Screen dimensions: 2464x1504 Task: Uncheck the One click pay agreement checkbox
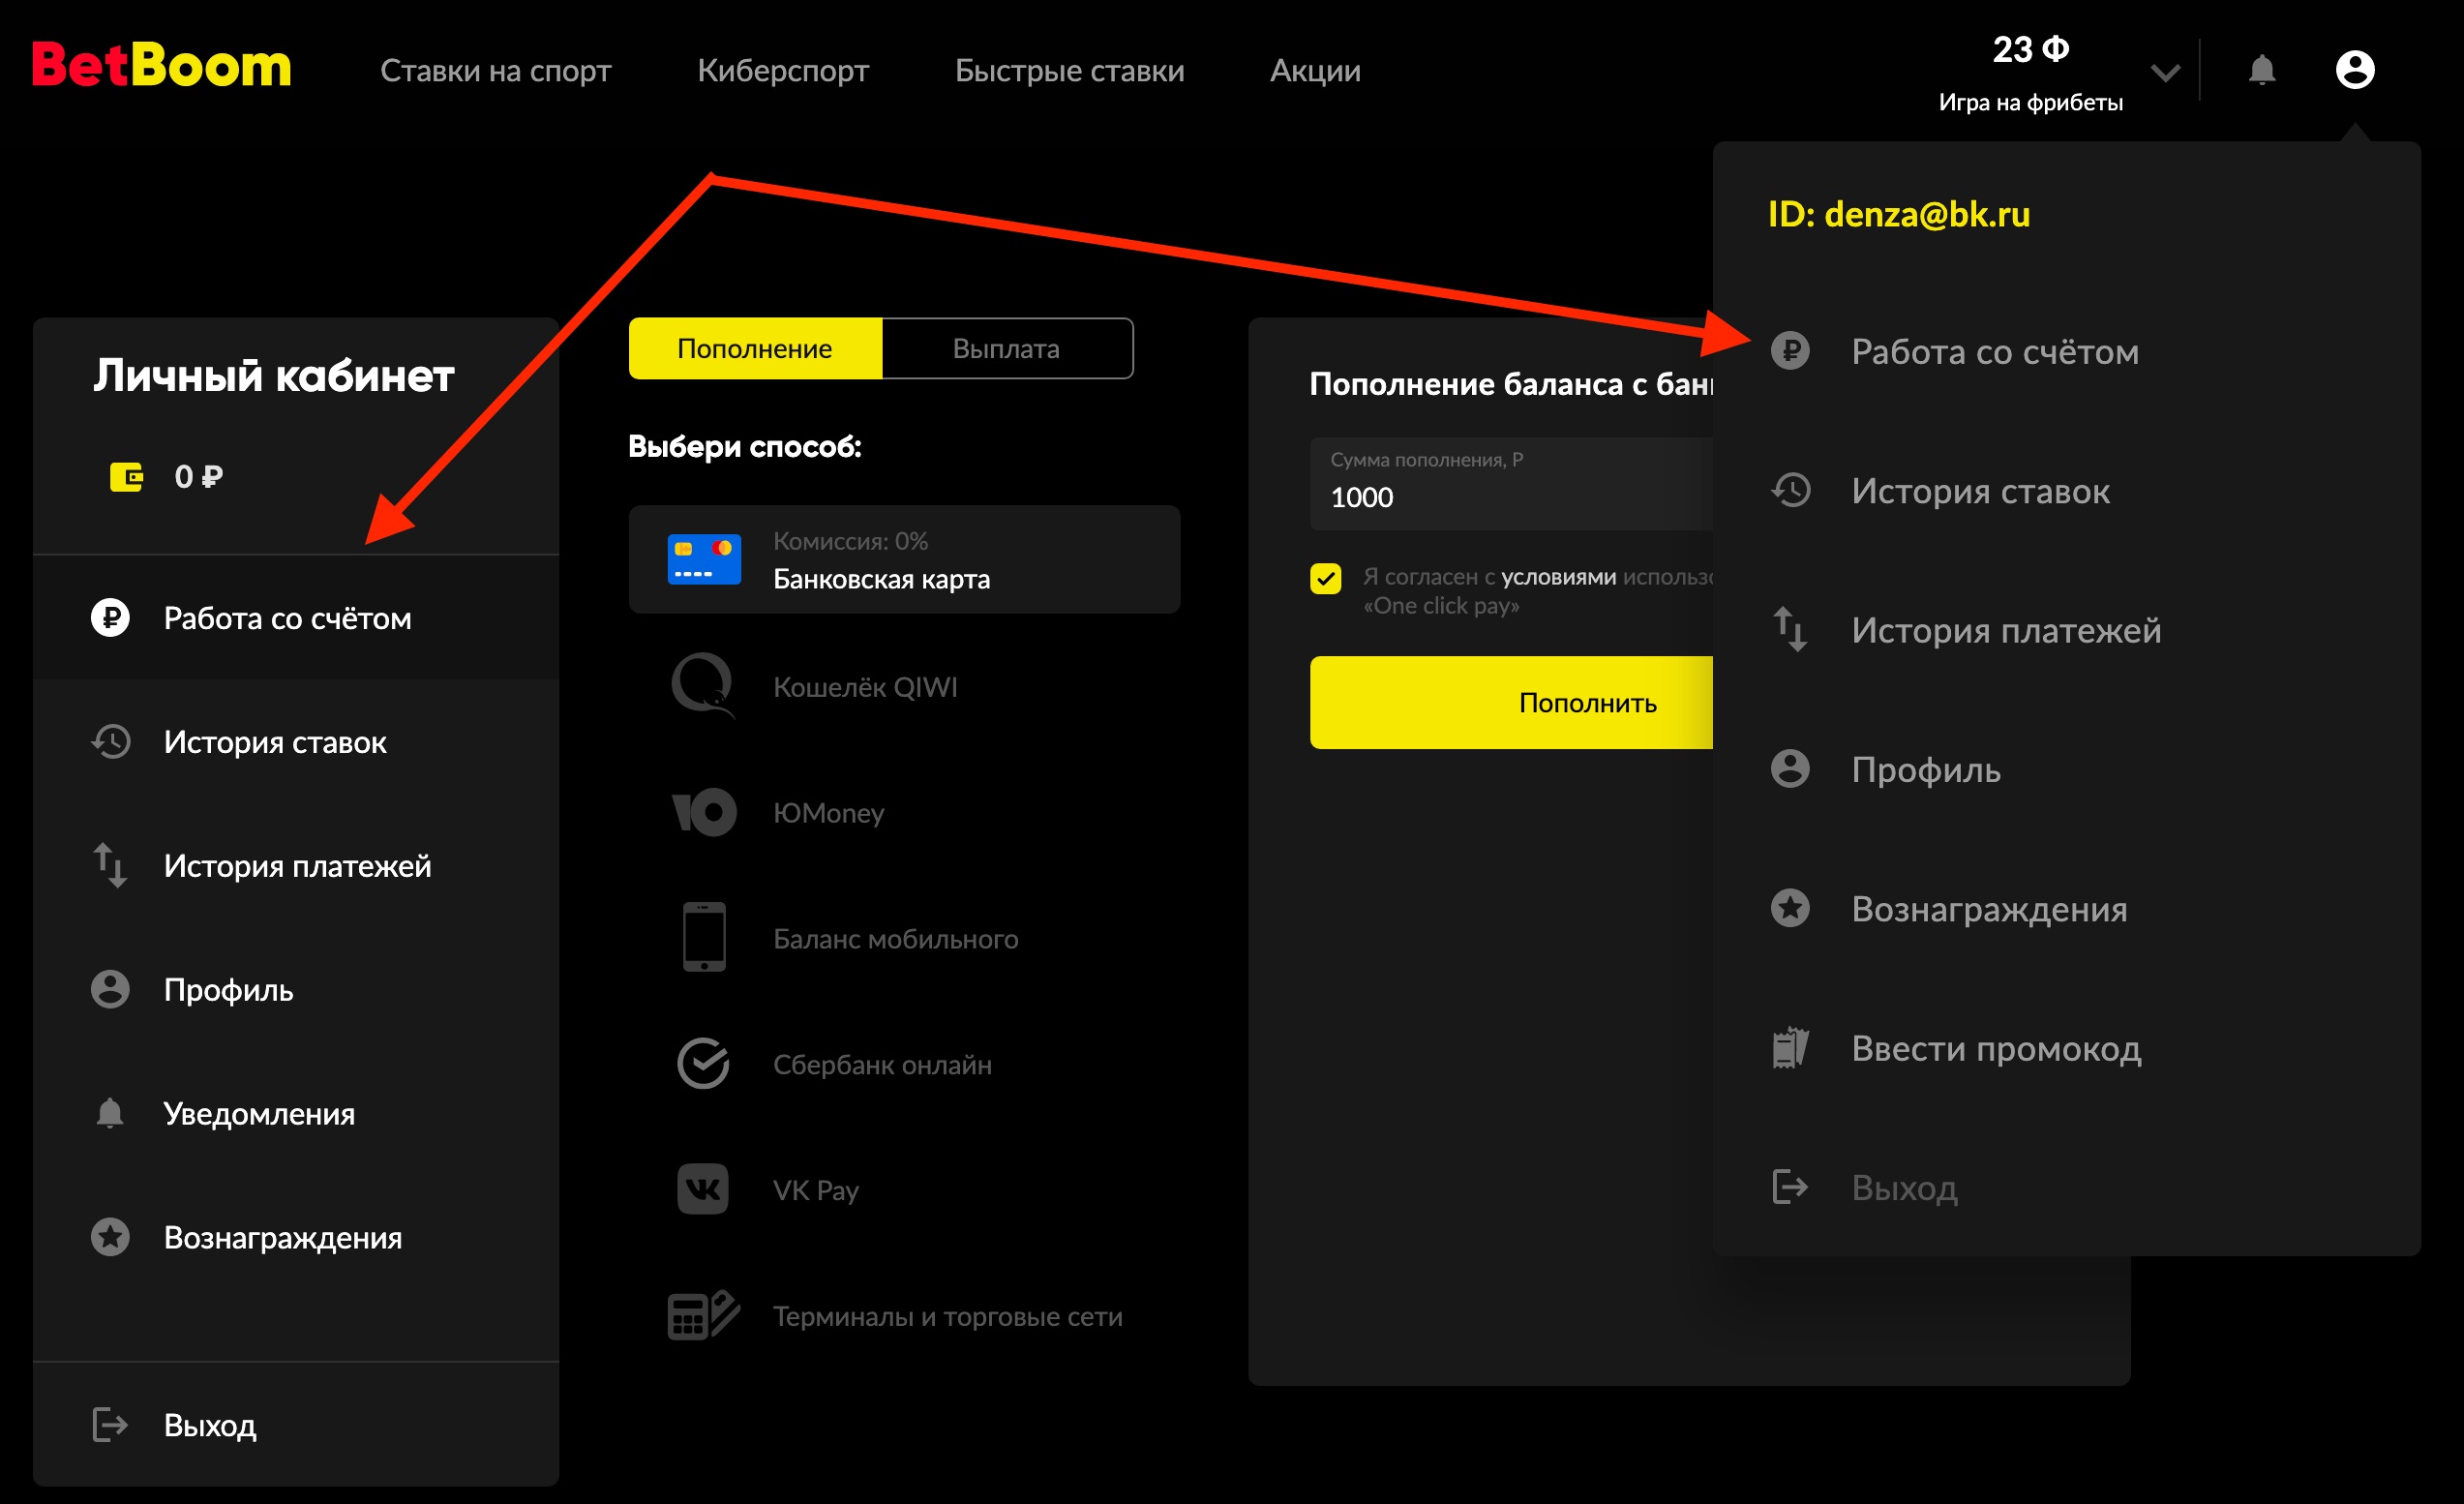point(1325,578)
